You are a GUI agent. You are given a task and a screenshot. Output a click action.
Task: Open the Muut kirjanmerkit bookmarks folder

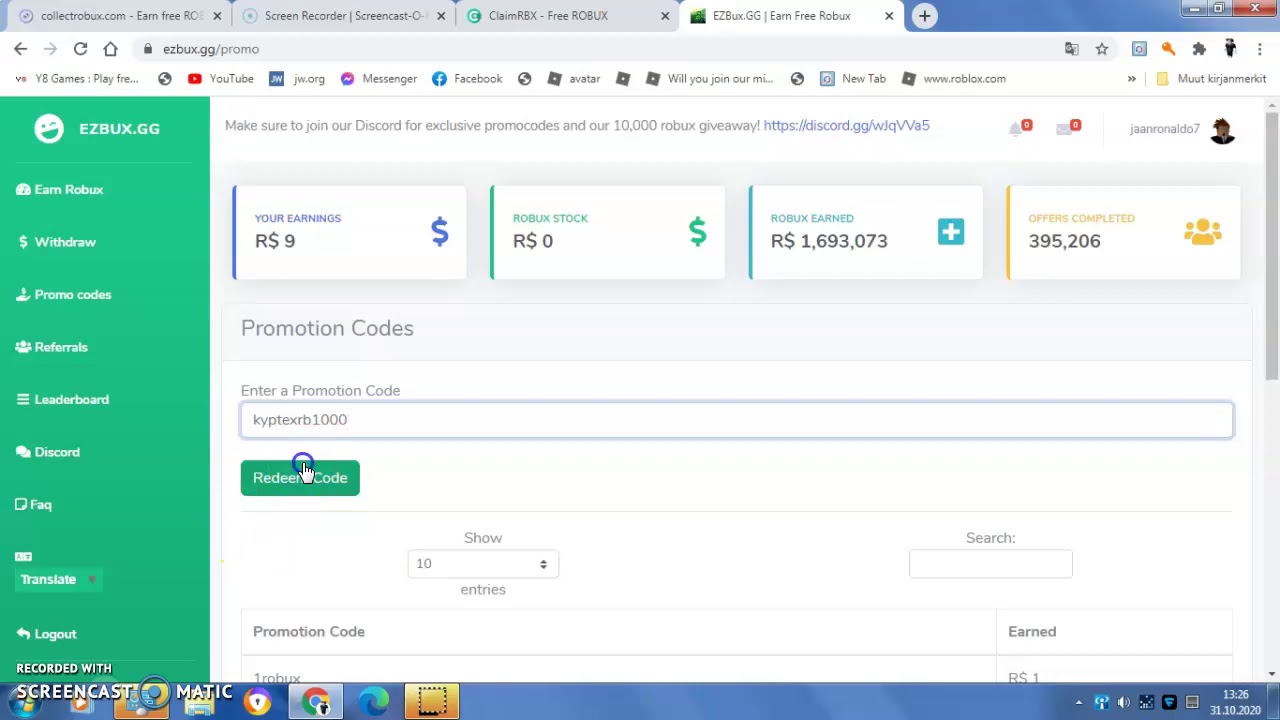pyautogui.click(x=1211, y=78)
